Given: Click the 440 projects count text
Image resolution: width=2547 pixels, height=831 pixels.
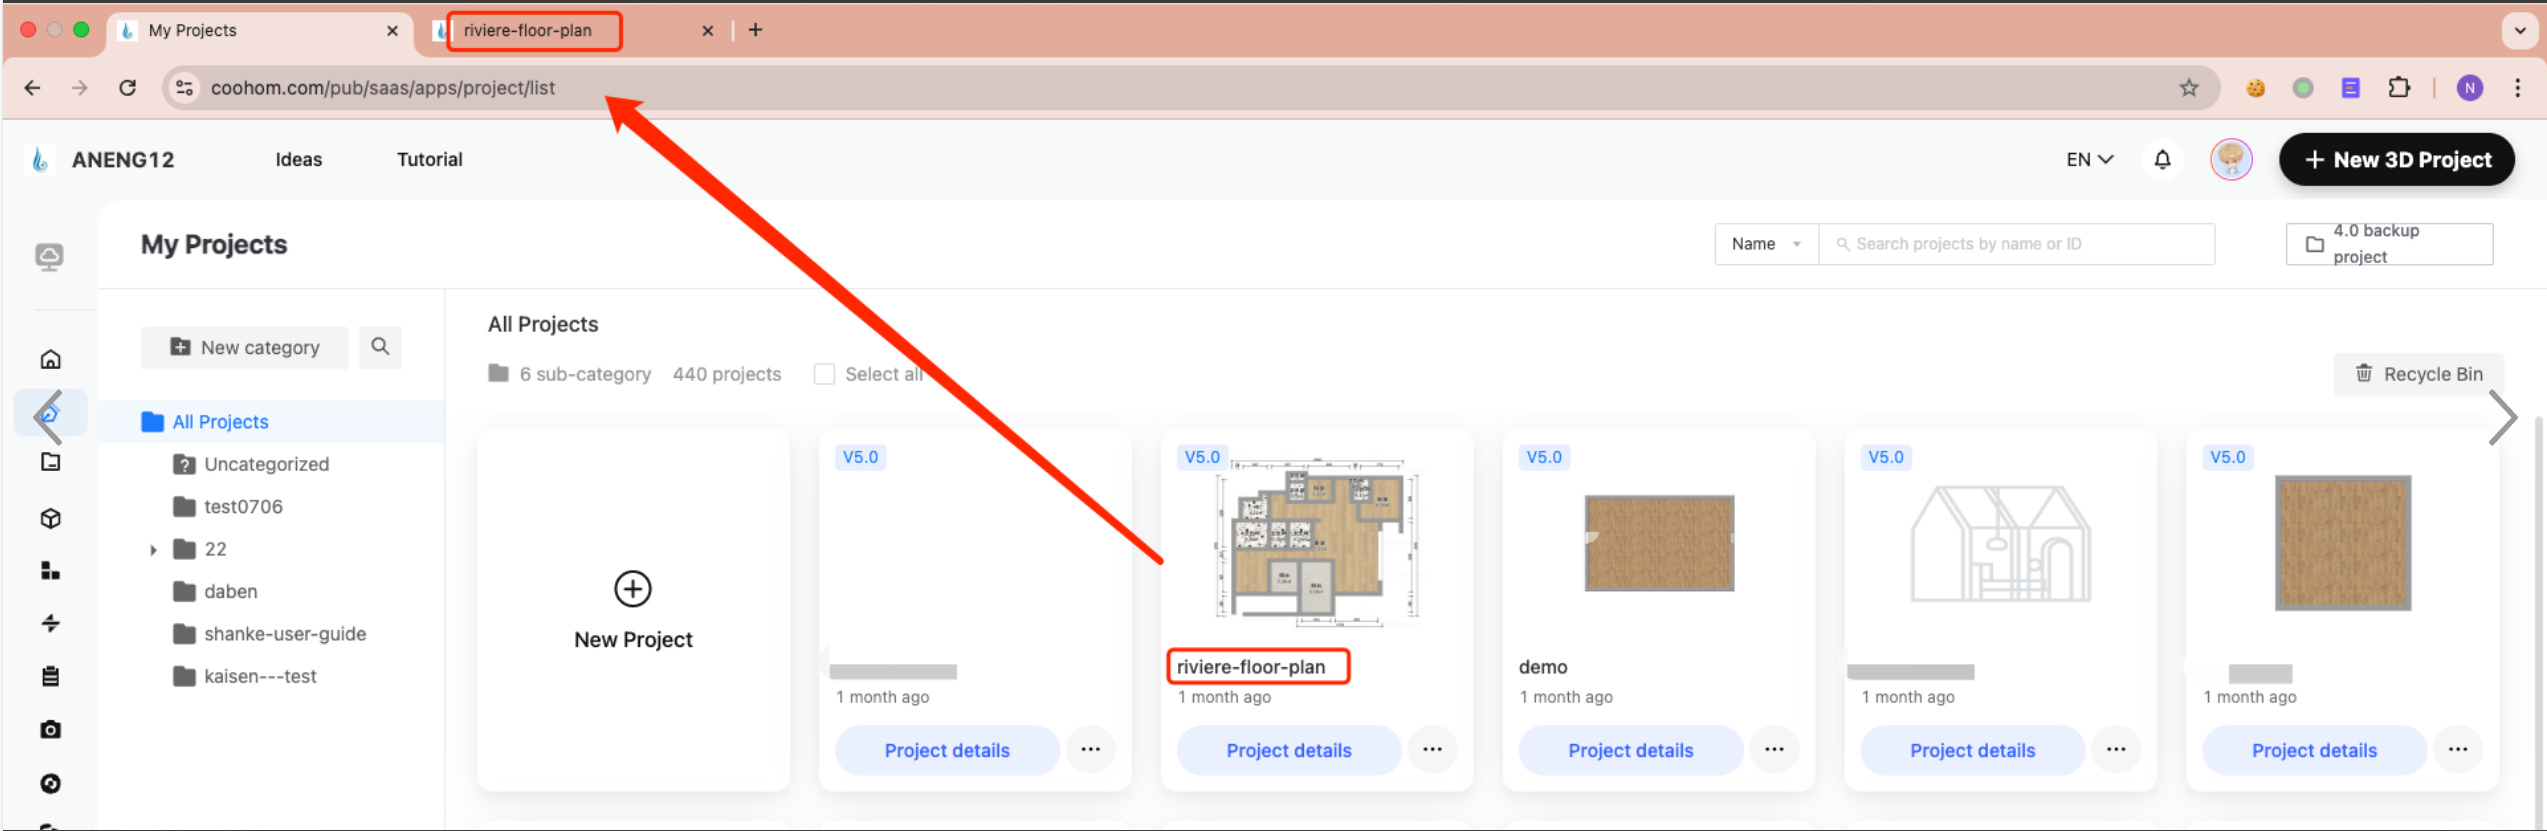Looking at the screenshot, I should 727,374.
